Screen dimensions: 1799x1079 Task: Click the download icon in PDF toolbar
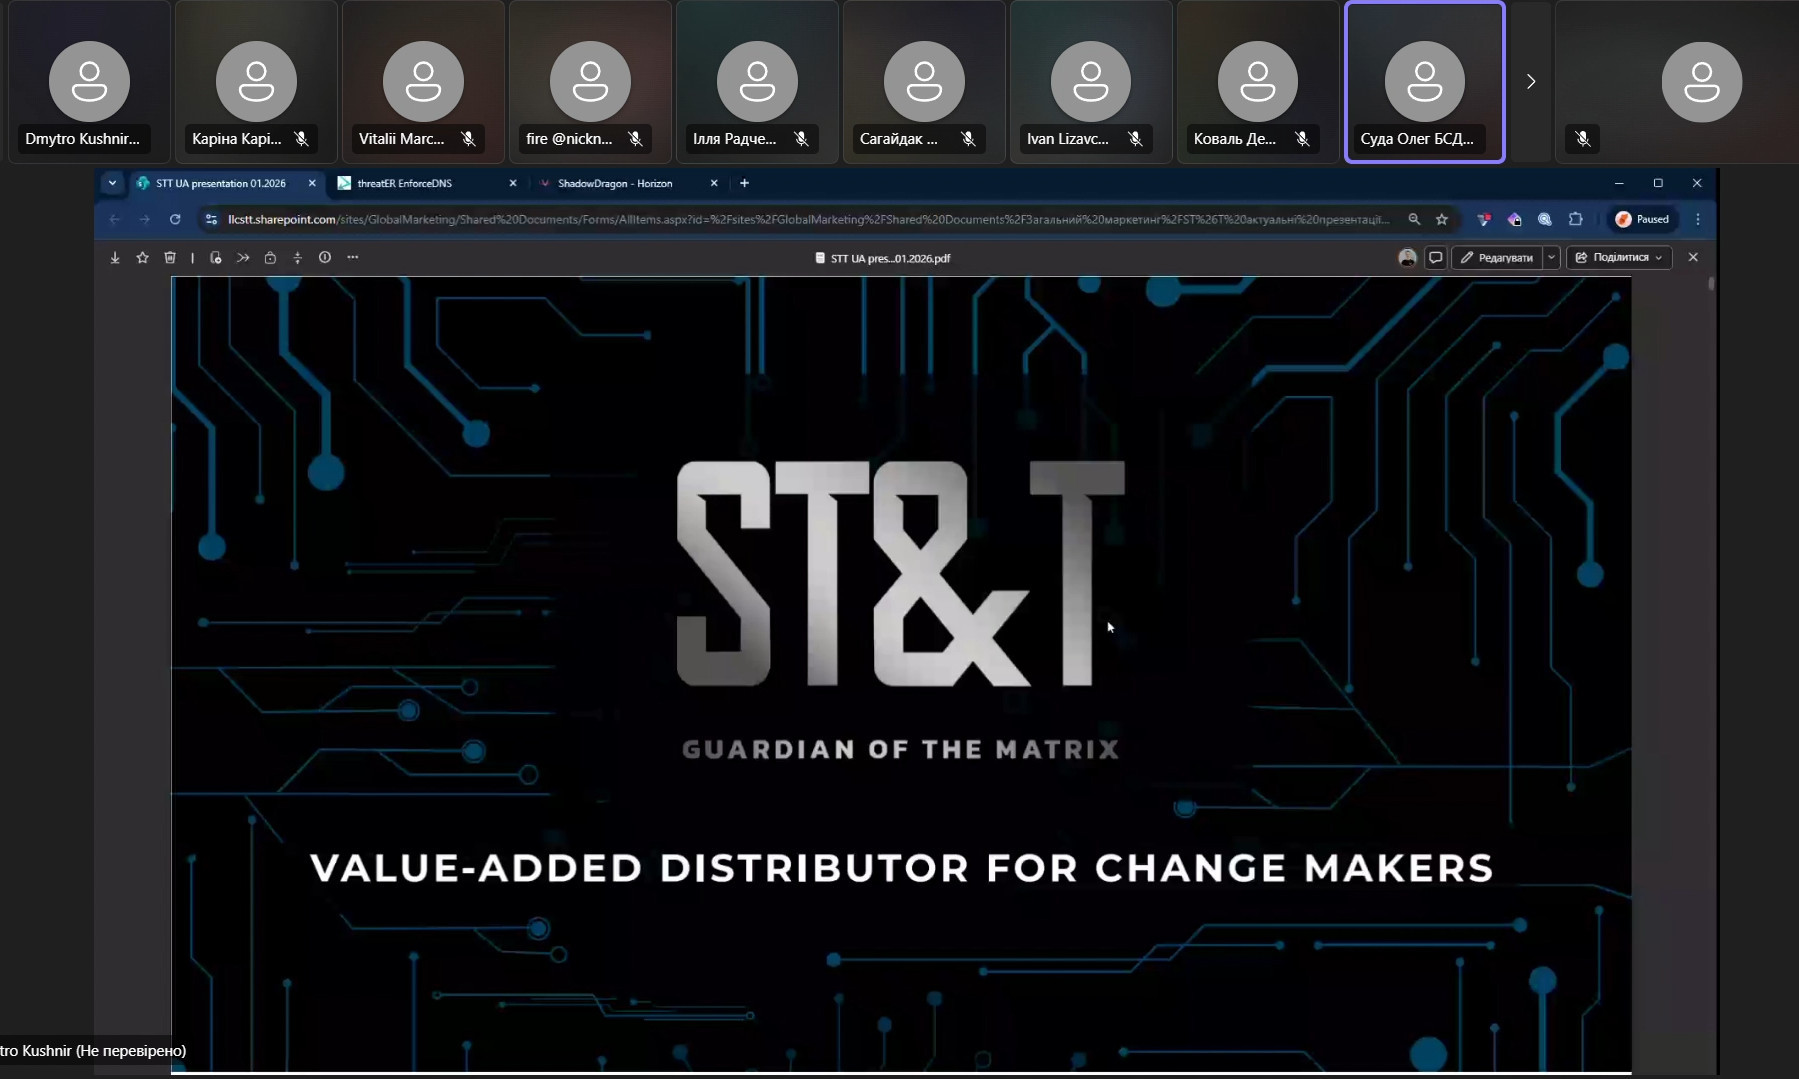tap(115, 258)
